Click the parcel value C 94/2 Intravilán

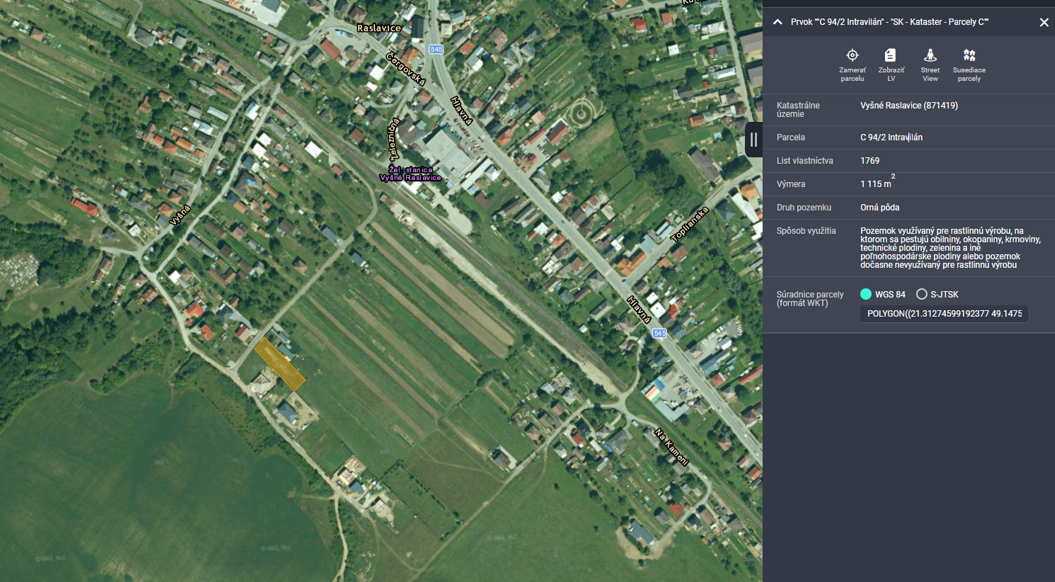click(x=891, y=138)
